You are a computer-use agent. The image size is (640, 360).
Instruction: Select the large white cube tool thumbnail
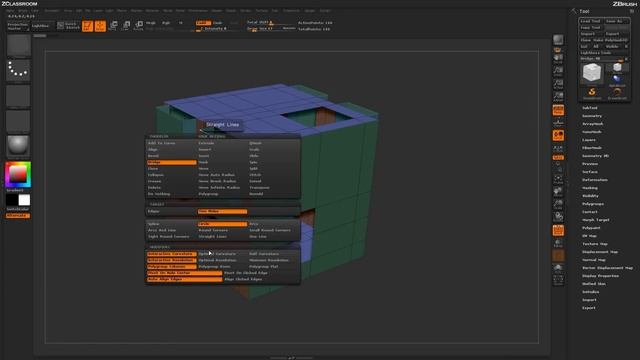[x=592, y=73]
